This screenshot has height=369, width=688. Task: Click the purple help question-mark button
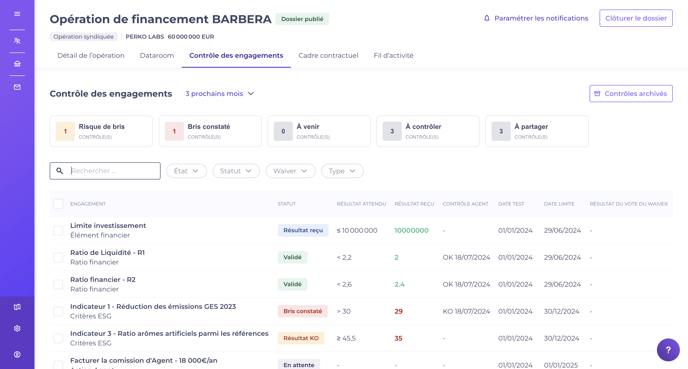[x=668, y=350]
